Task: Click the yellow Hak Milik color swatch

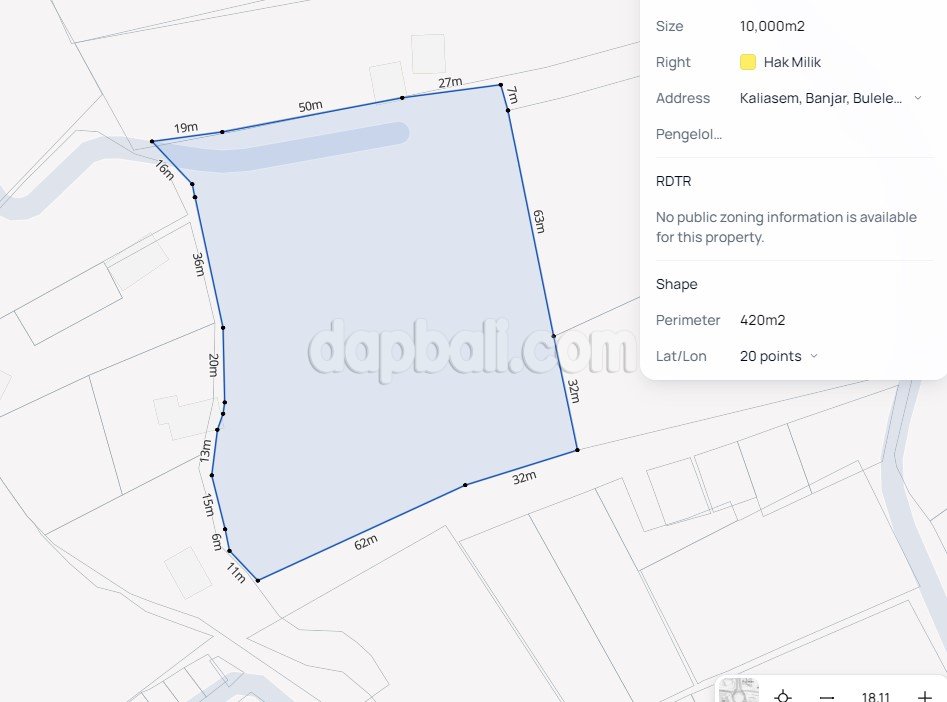Action: tap(748, 62)
